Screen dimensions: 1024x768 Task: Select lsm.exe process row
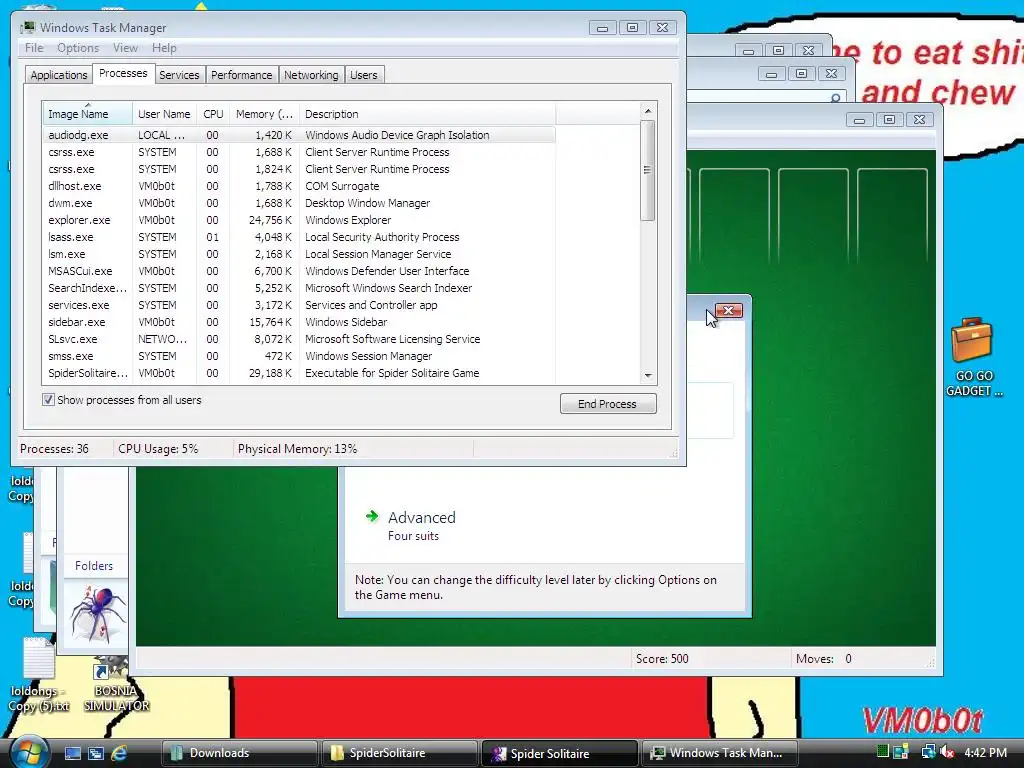coord(299,254)
